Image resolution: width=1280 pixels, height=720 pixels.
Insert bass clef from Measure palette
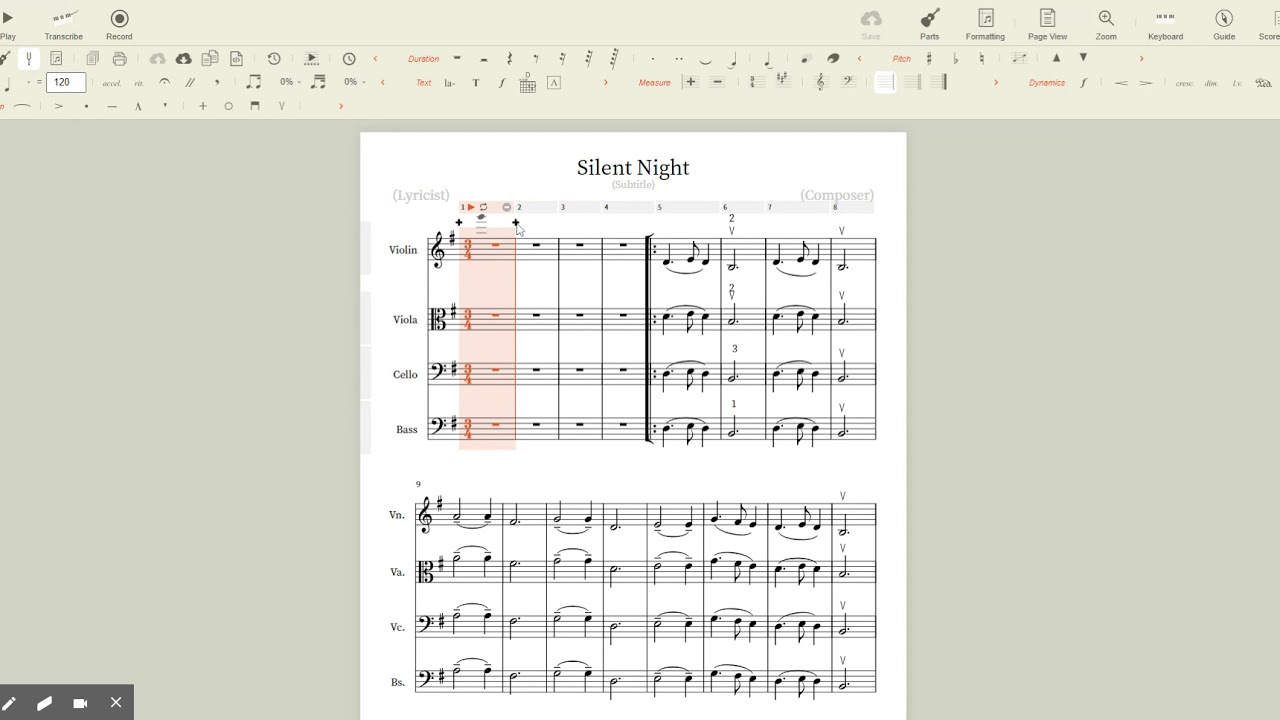point(849,82)
